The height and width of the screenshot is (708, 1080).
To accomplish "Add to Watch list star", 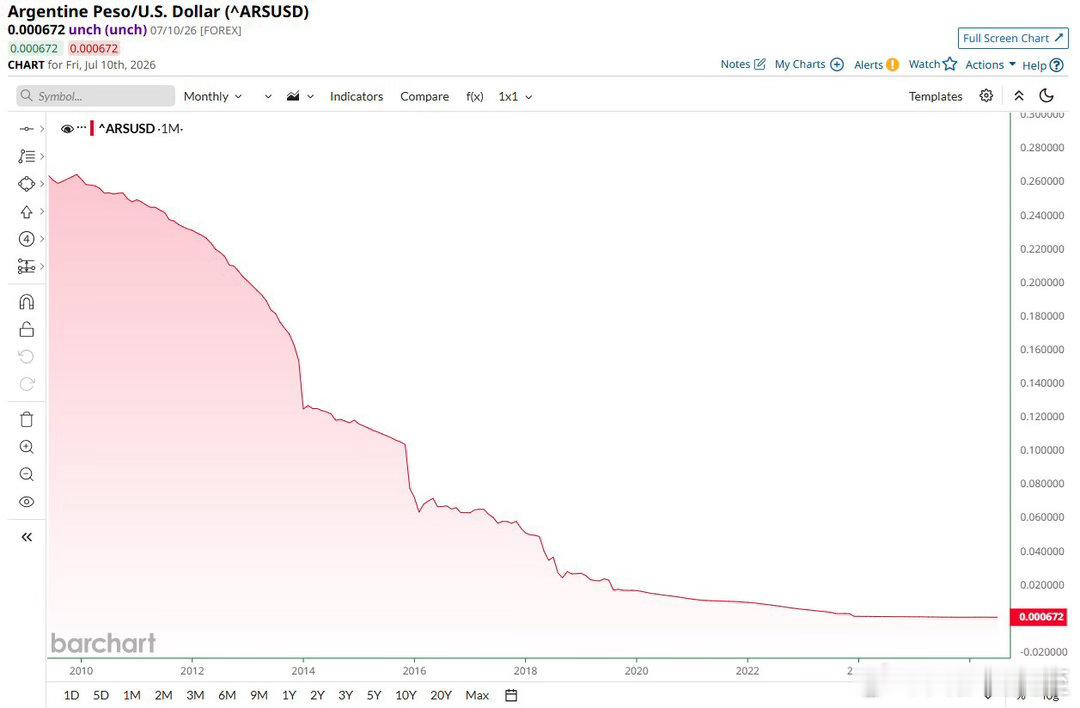I will coord(933,65).
